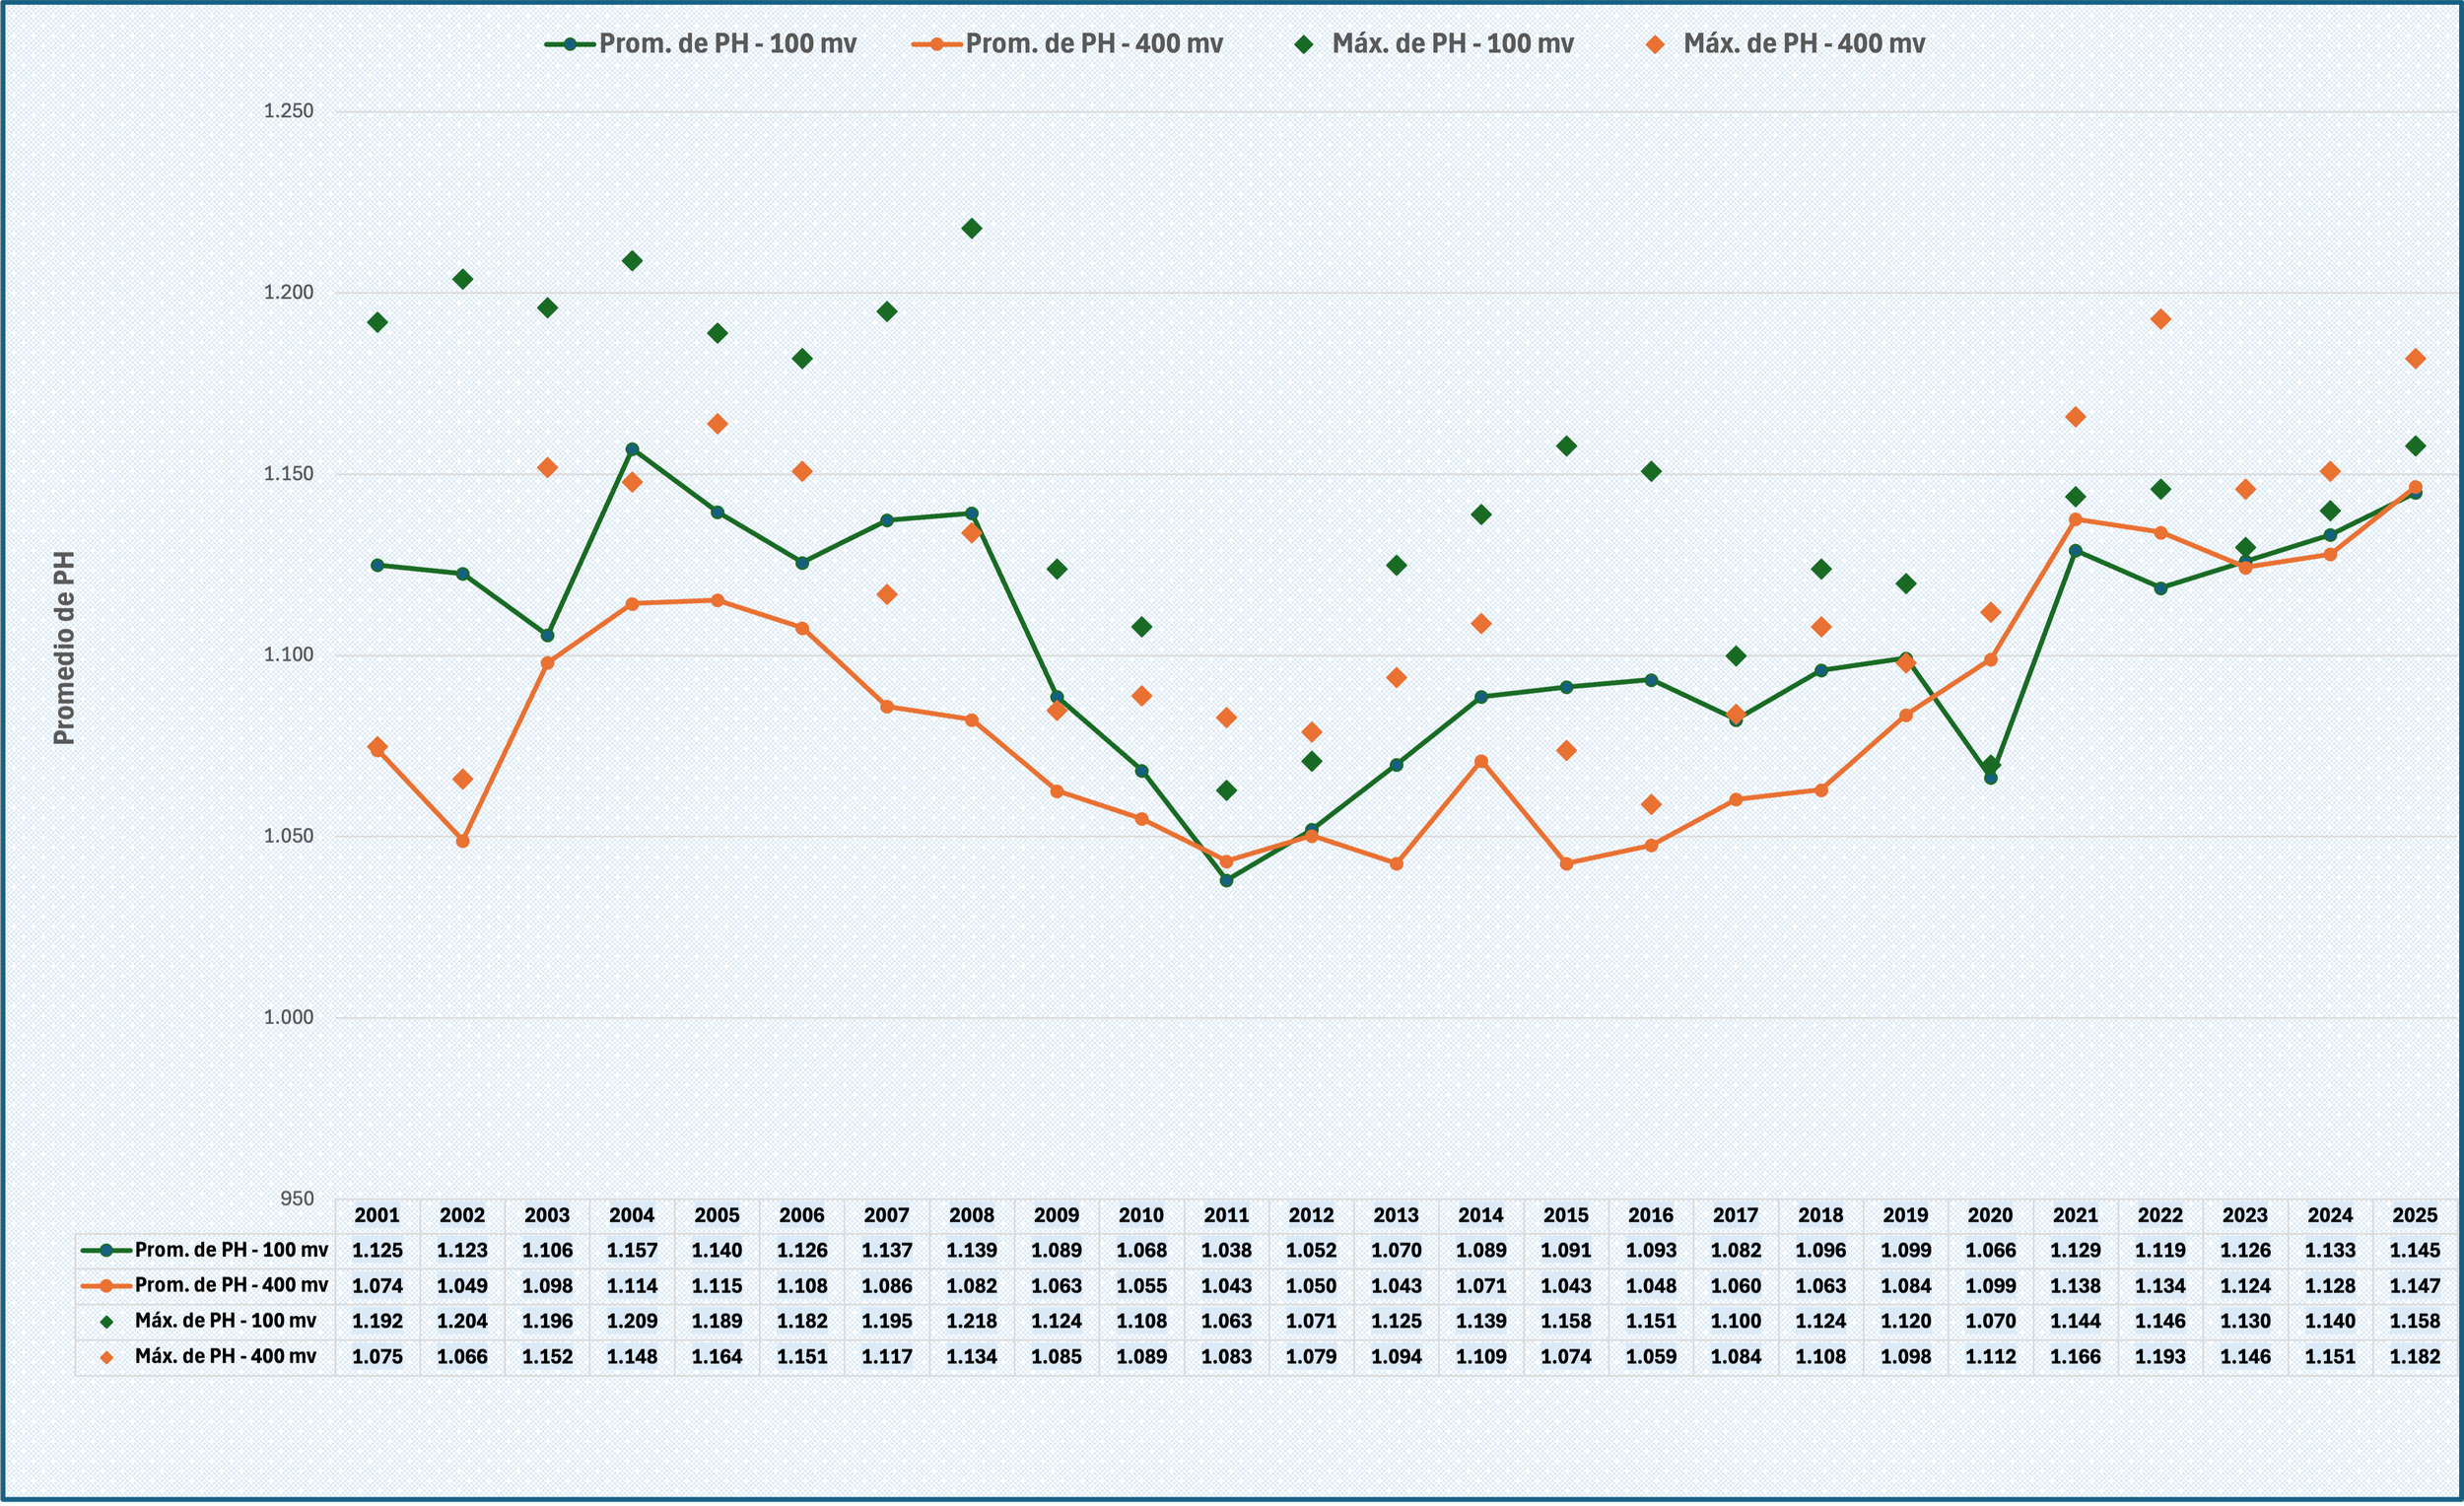2464x1506 pixels.
Task: Select Máx. de PH - 100 mv legend diamond
Action: pyautogui.click(x=1304, y=44)
